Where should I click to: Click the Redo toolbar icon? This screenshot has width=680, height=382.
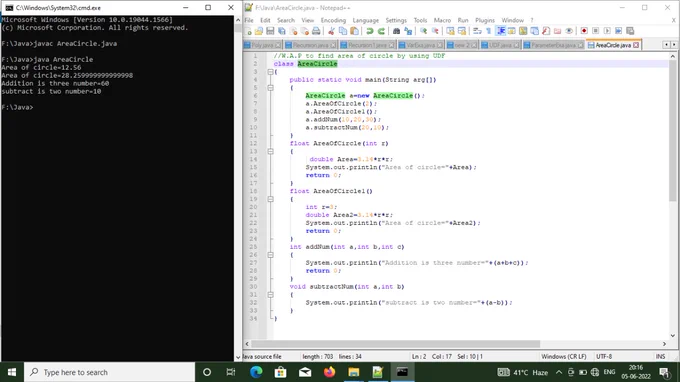tap(381, 31)
